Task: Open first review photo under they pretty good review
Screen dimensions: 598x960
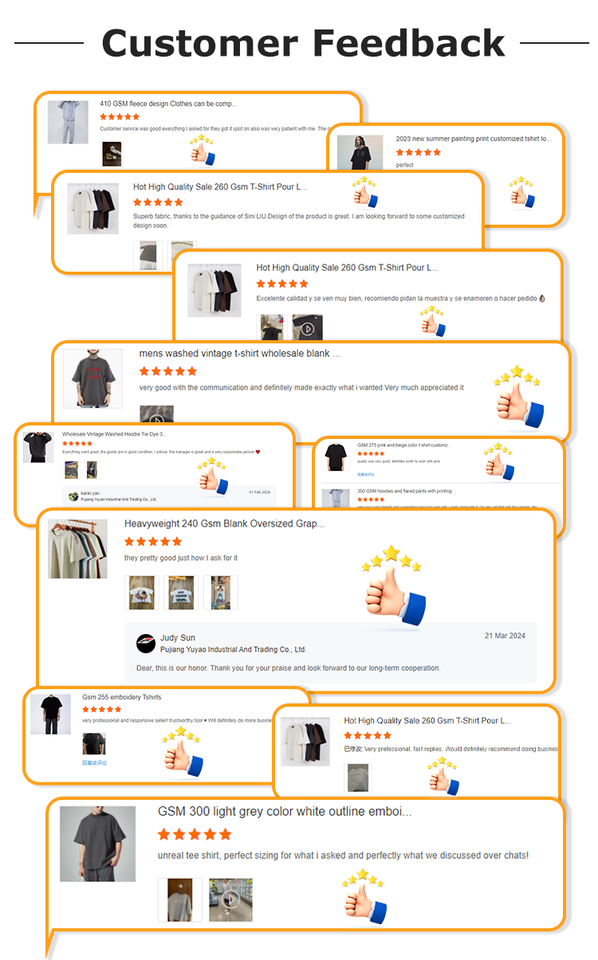Action: (x=141, y=593)
